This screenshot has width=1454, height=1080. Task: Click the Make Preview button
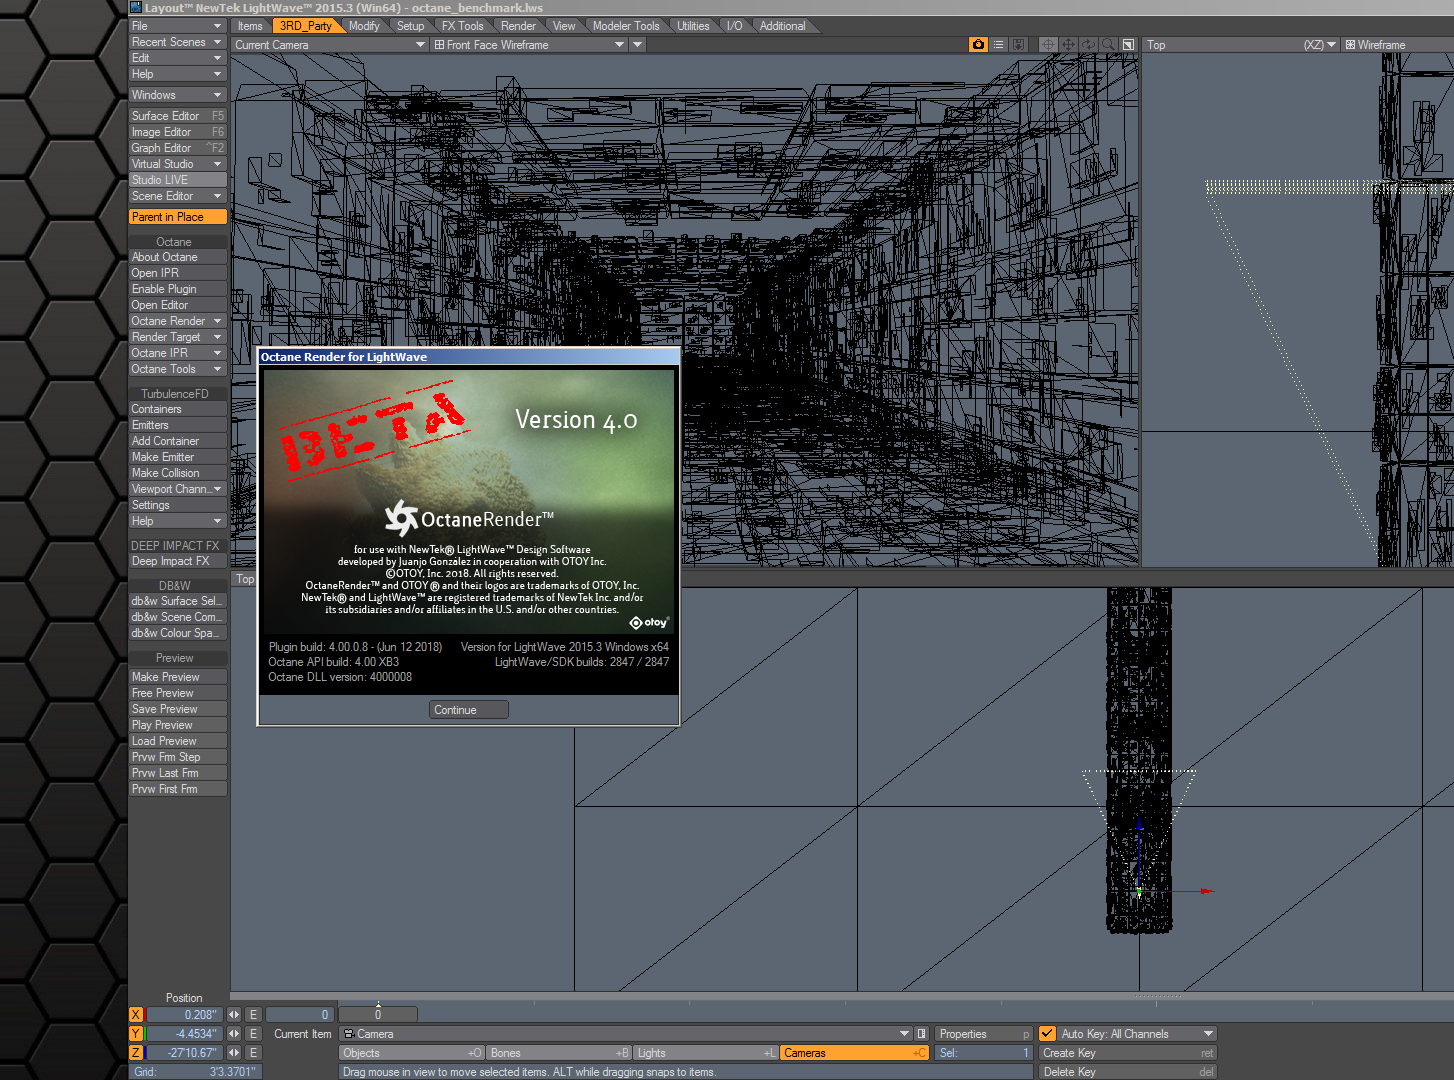tap(178, 677)
